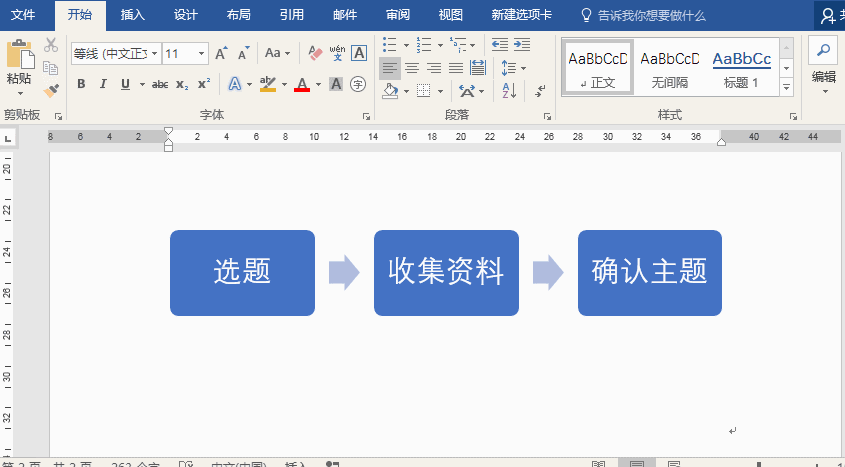This screenshot has width=845, height=467.
Task: Apply text effects glowing A
Action: [x=234, y=84]
